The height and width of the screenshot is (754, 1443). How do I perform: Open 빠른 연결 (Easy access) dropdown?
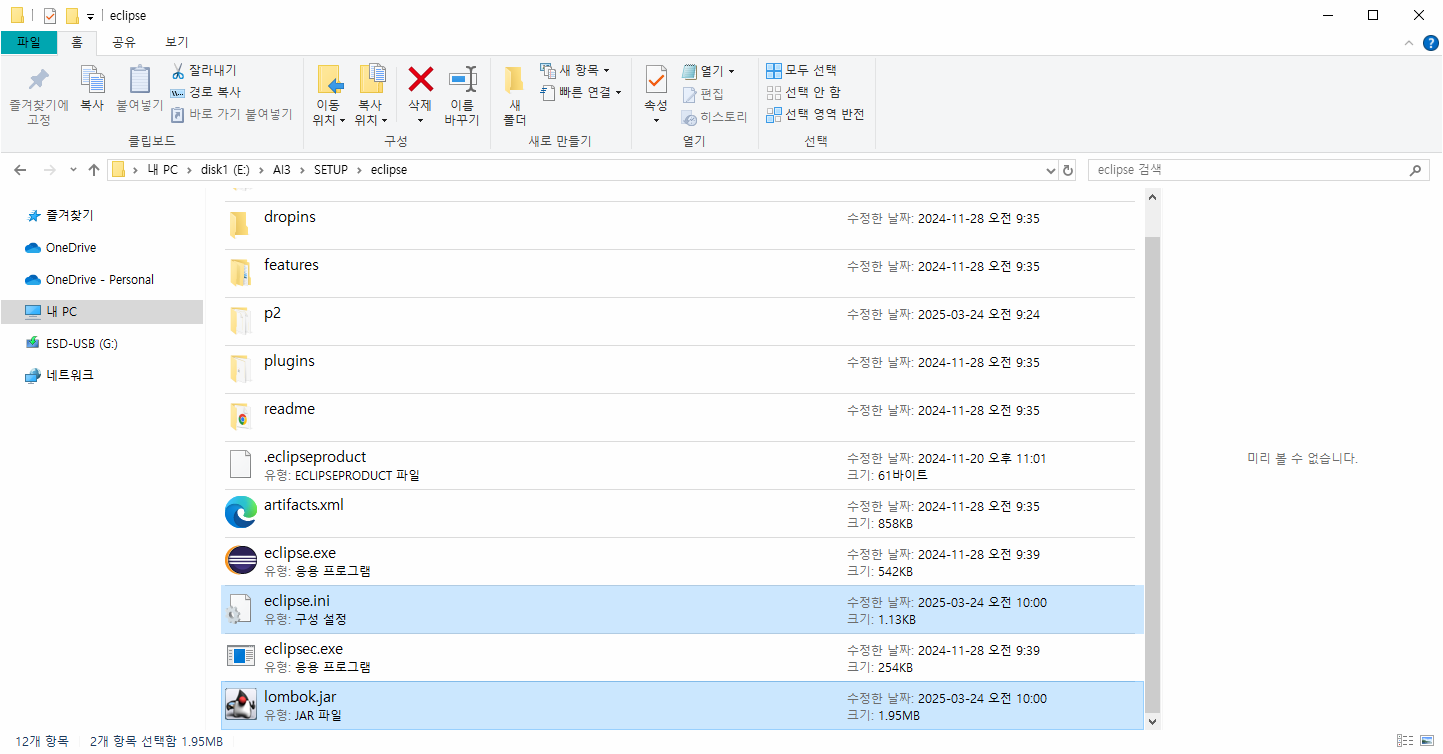coord(581,92)
